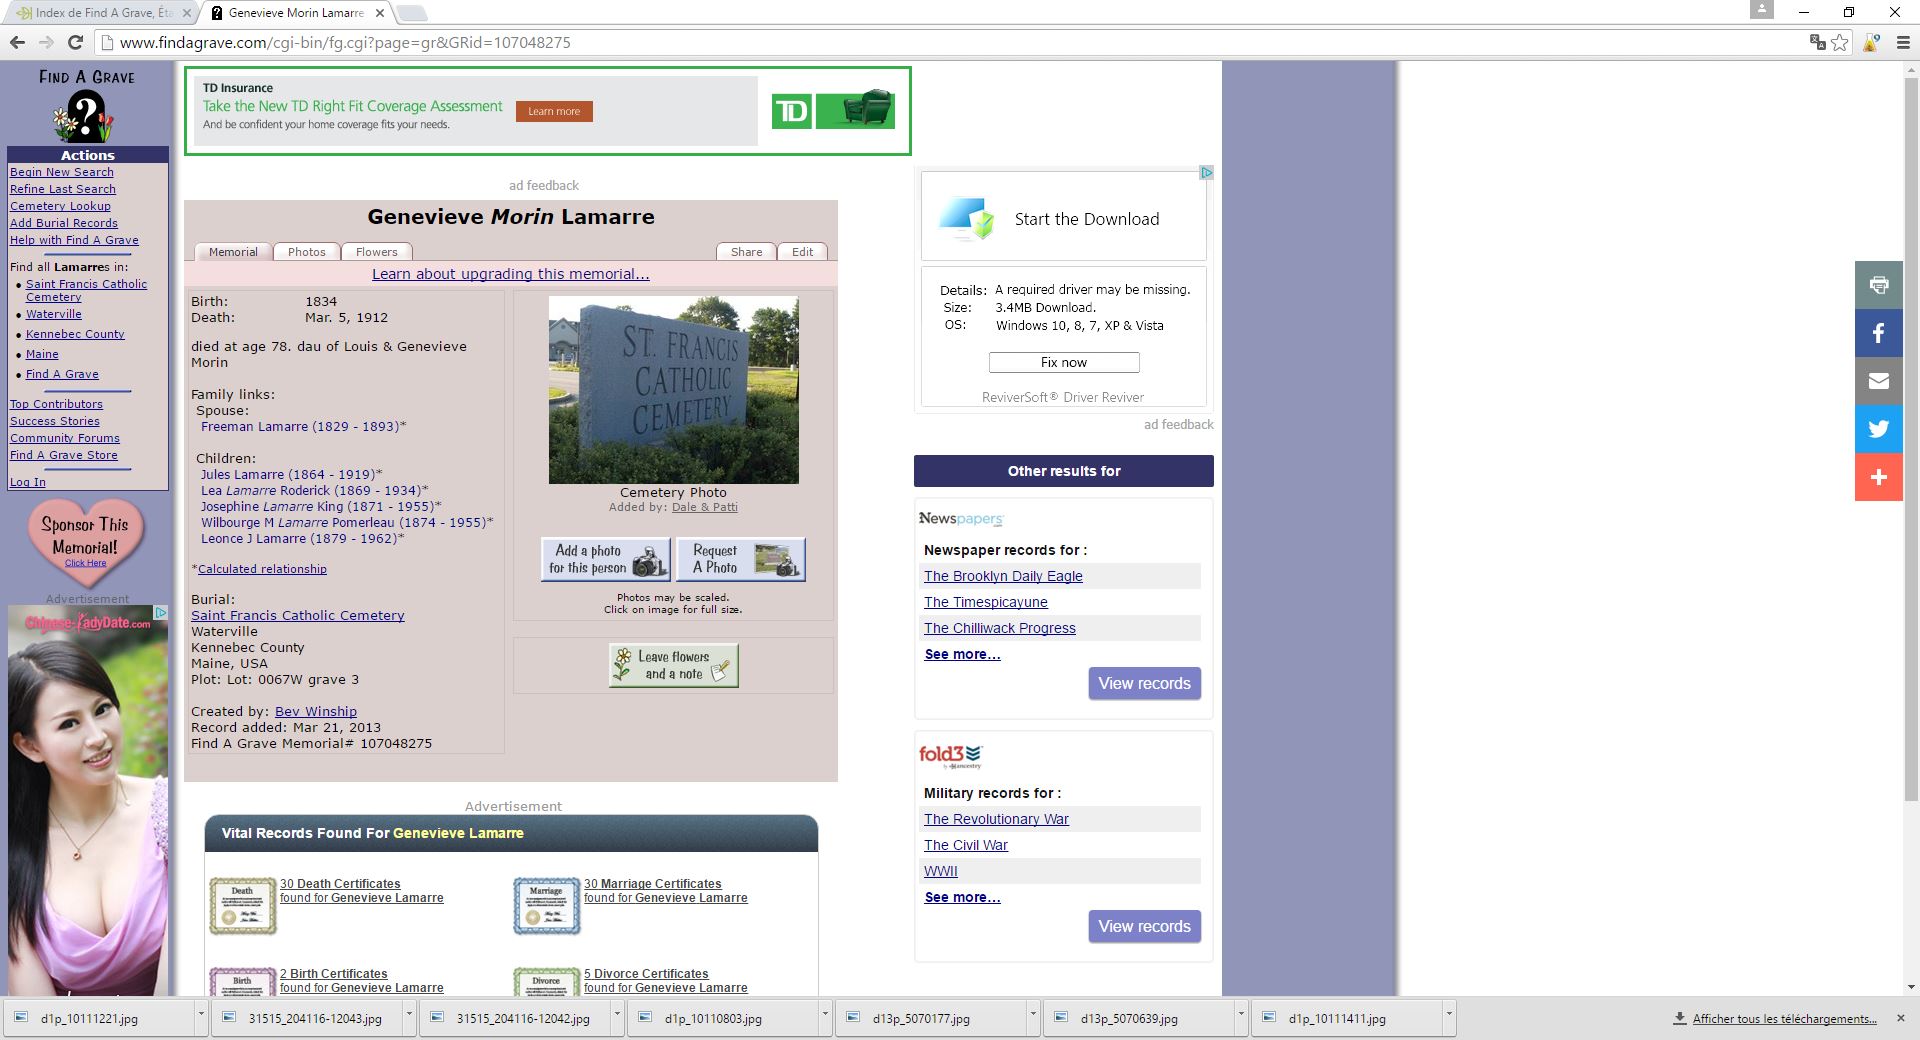Screen dimensions: 1920x1040
Task: Switch to the Photos tab
Action: click(306, 252)
